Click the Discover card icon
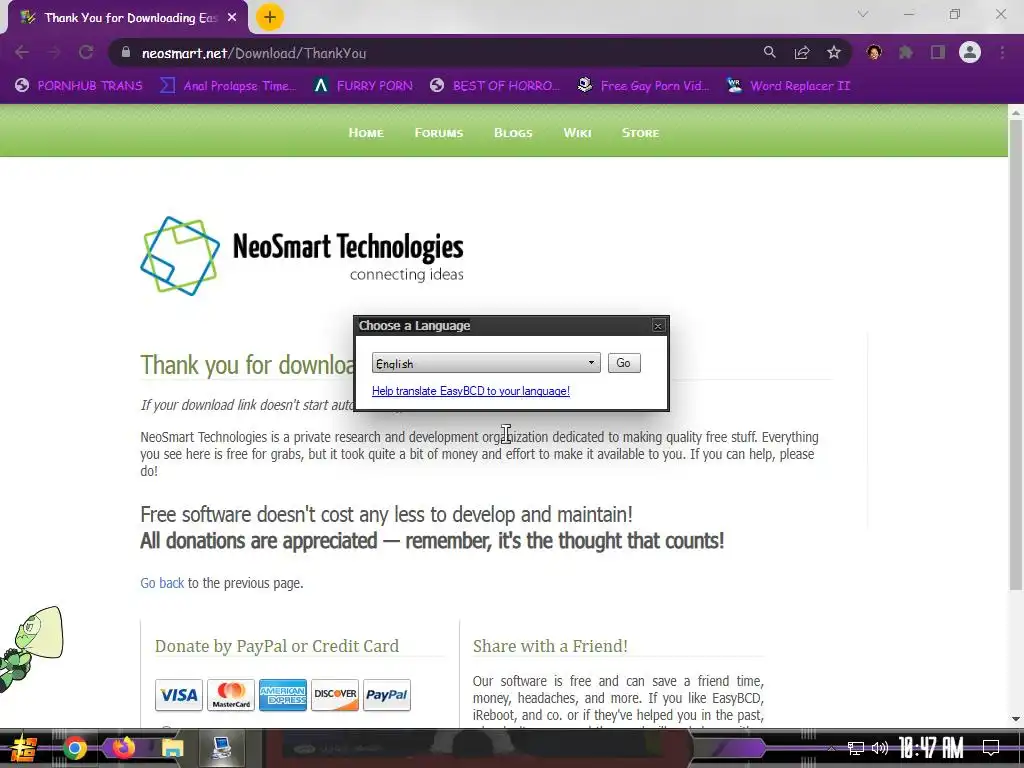 click(x=335, y=695)
